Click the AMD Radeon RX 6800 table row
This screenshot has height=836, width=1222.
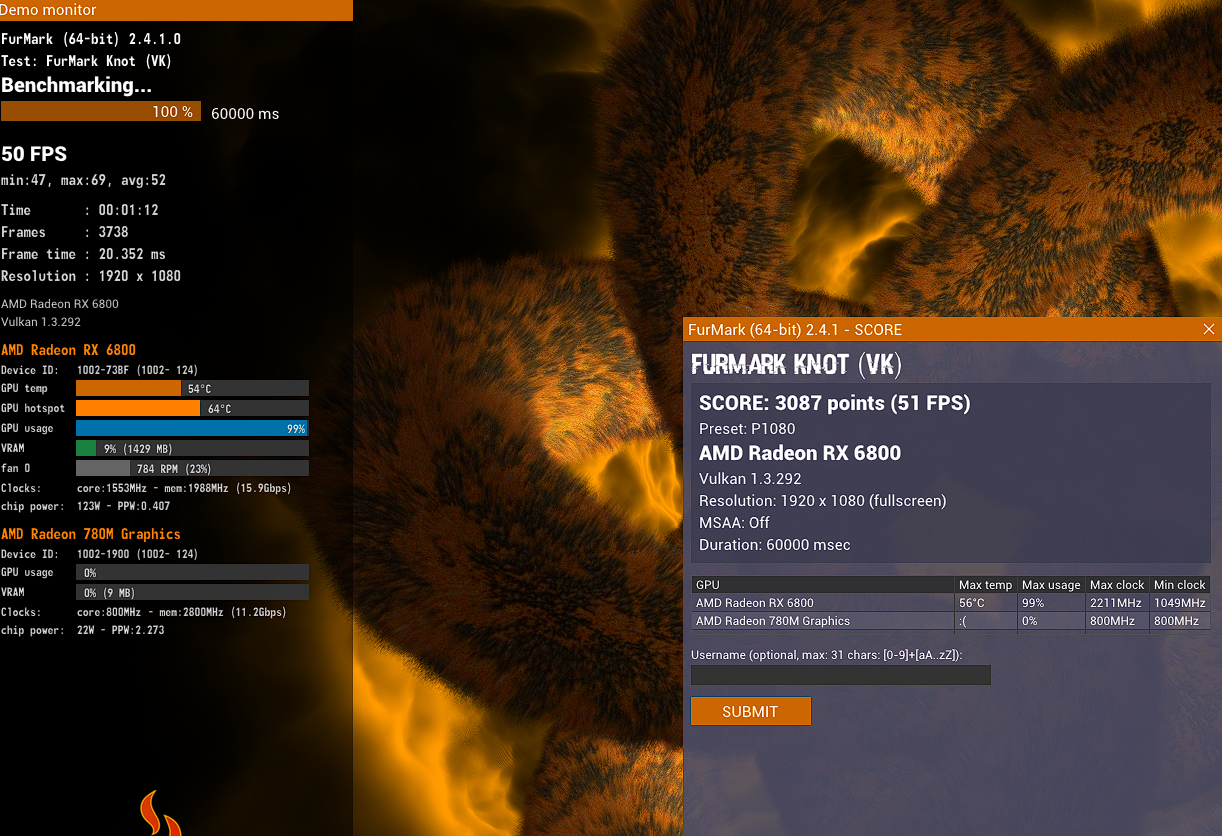click(951, 603)
